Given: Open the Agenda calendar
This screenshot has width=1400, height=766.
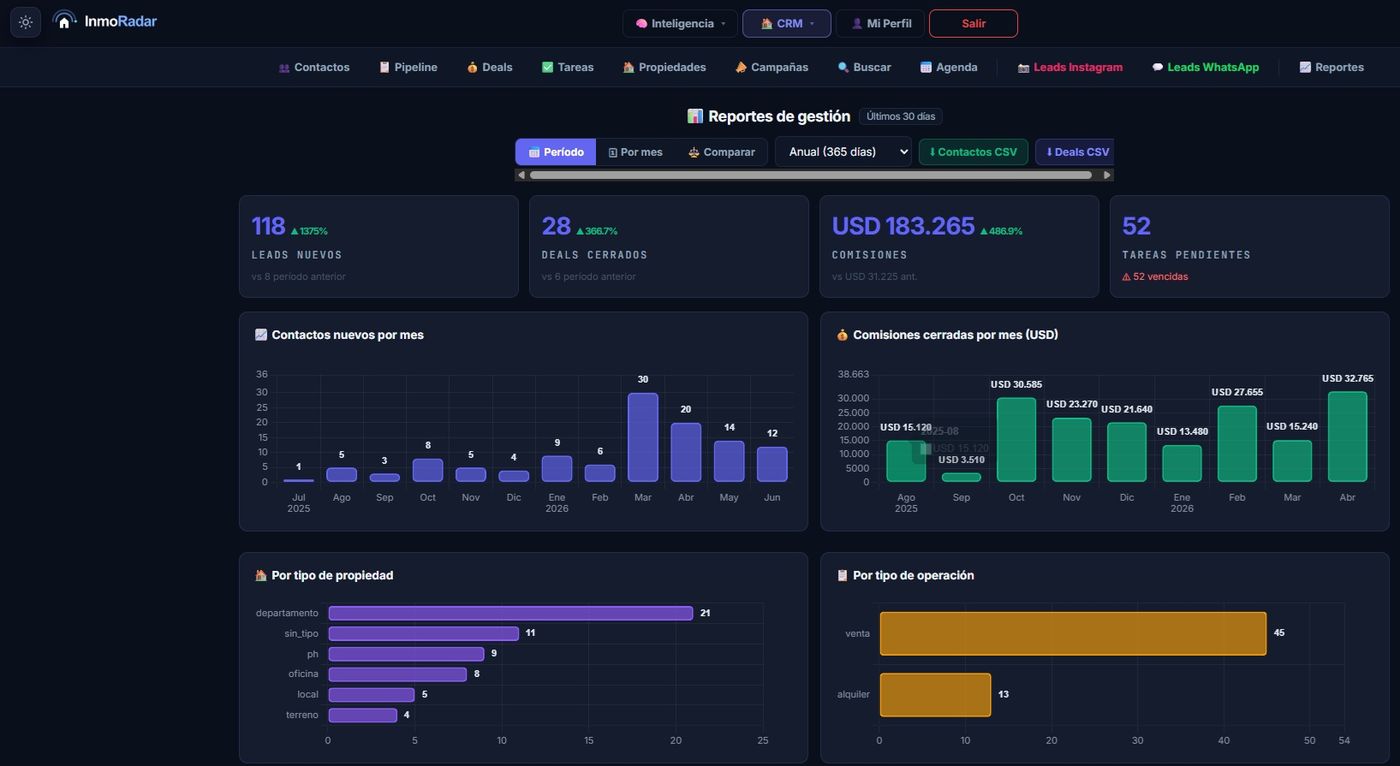Looking at the screenshot, I should [x=948, y=67].
